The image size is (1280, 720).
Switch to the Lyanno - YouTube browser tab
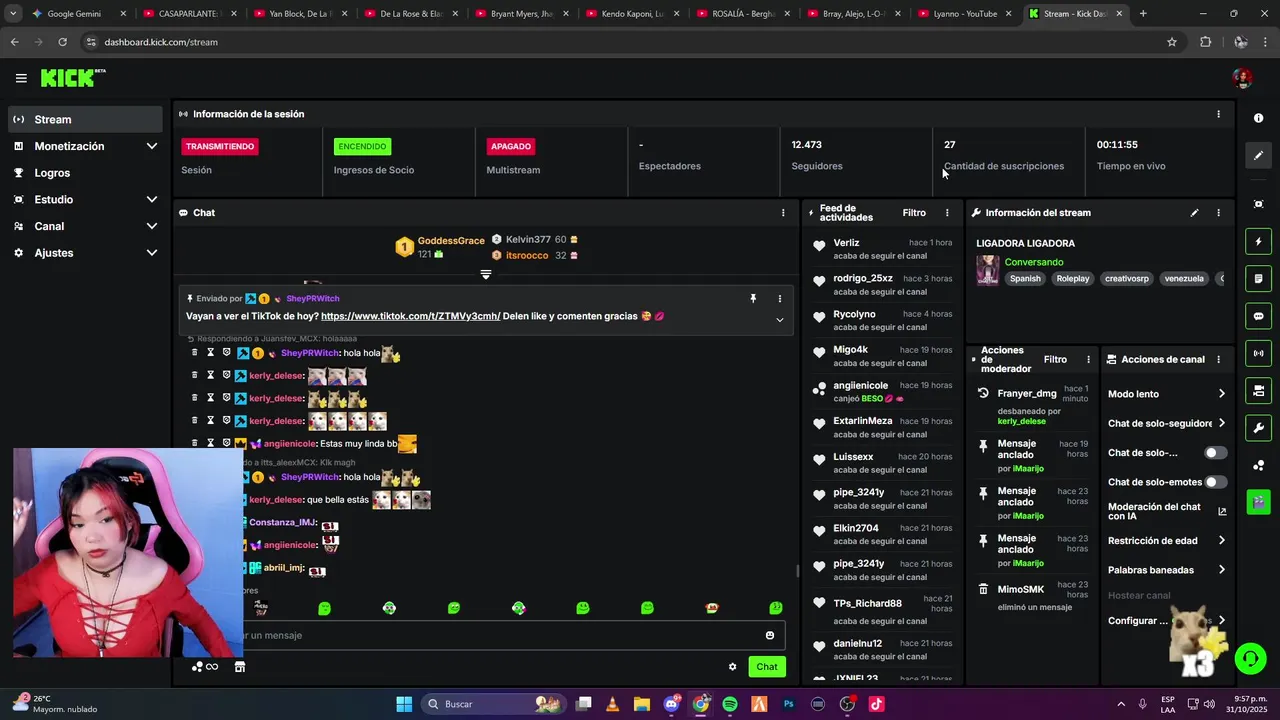pos(966,14)
